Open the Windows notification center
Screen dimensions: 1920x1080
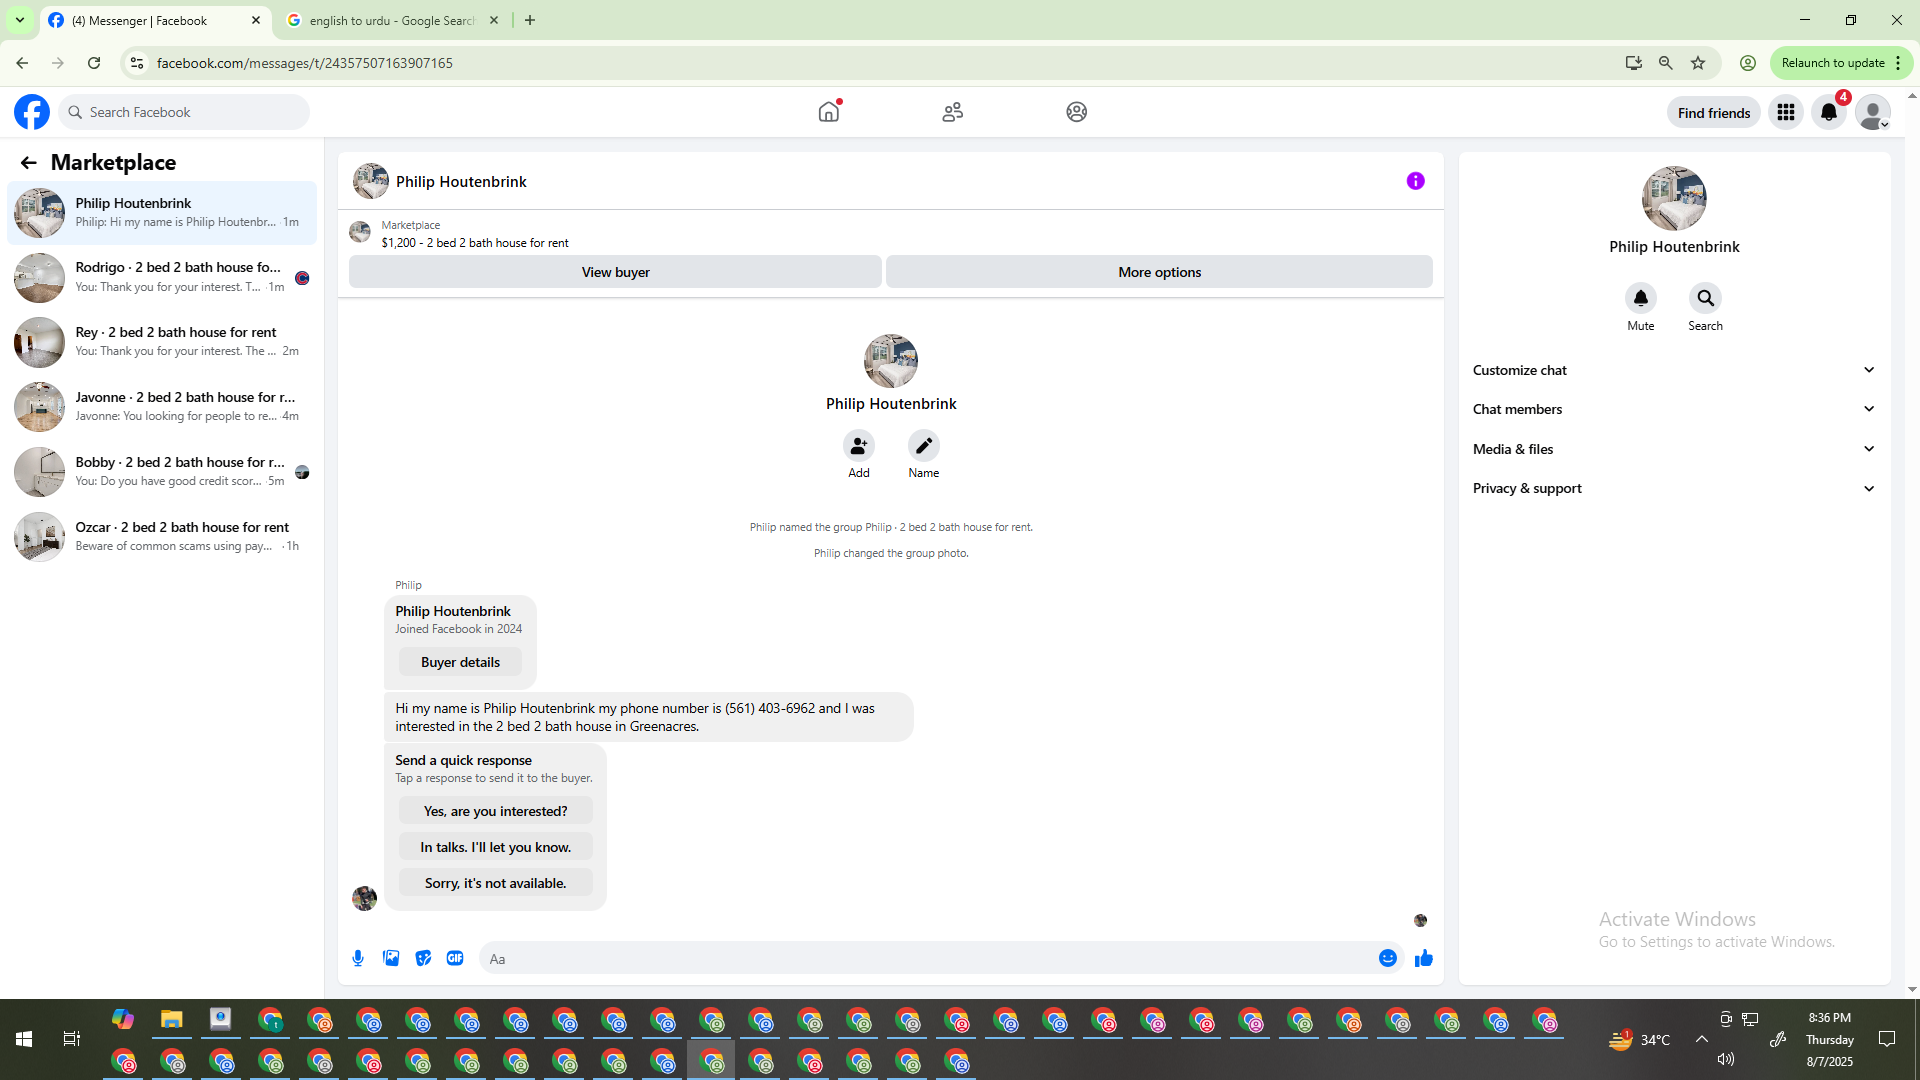coord(1887,1040)
